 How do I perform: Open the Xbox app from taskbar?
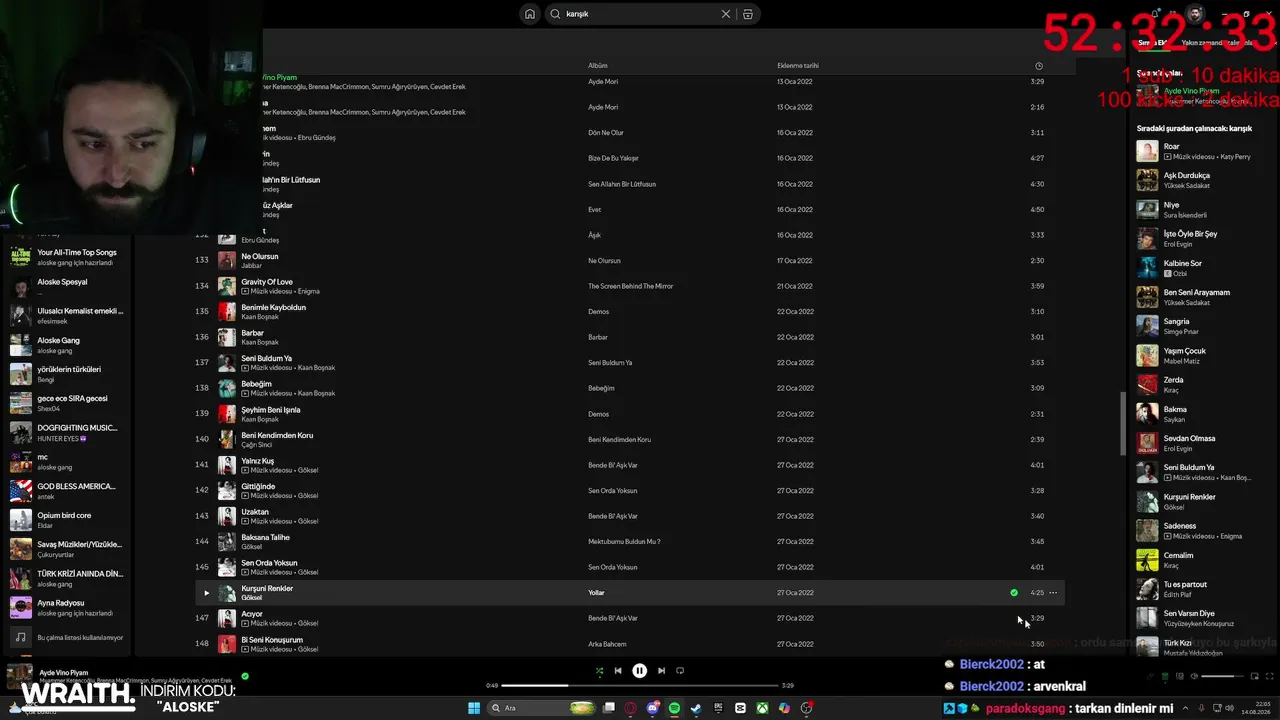(762, 708)
